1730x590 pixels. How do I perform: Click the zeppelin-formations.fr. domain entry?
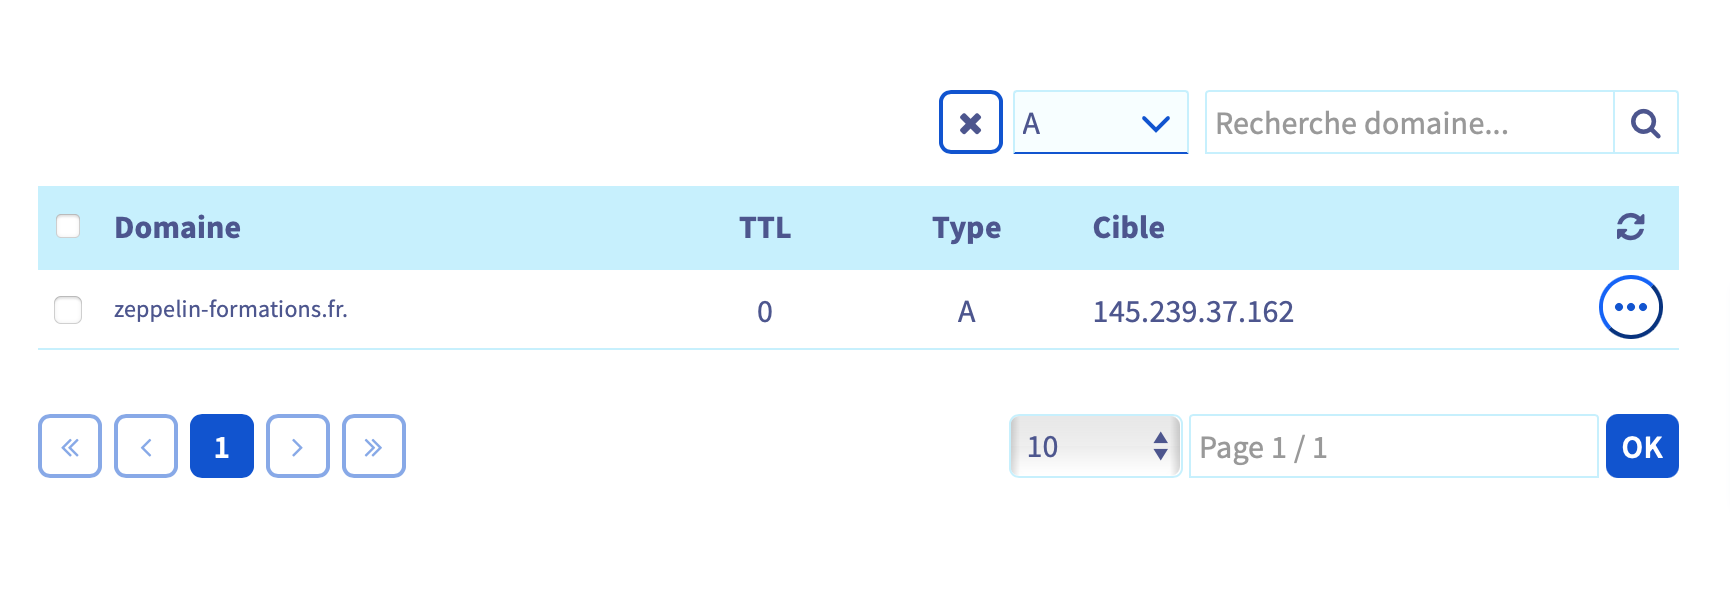pos(231,310)
